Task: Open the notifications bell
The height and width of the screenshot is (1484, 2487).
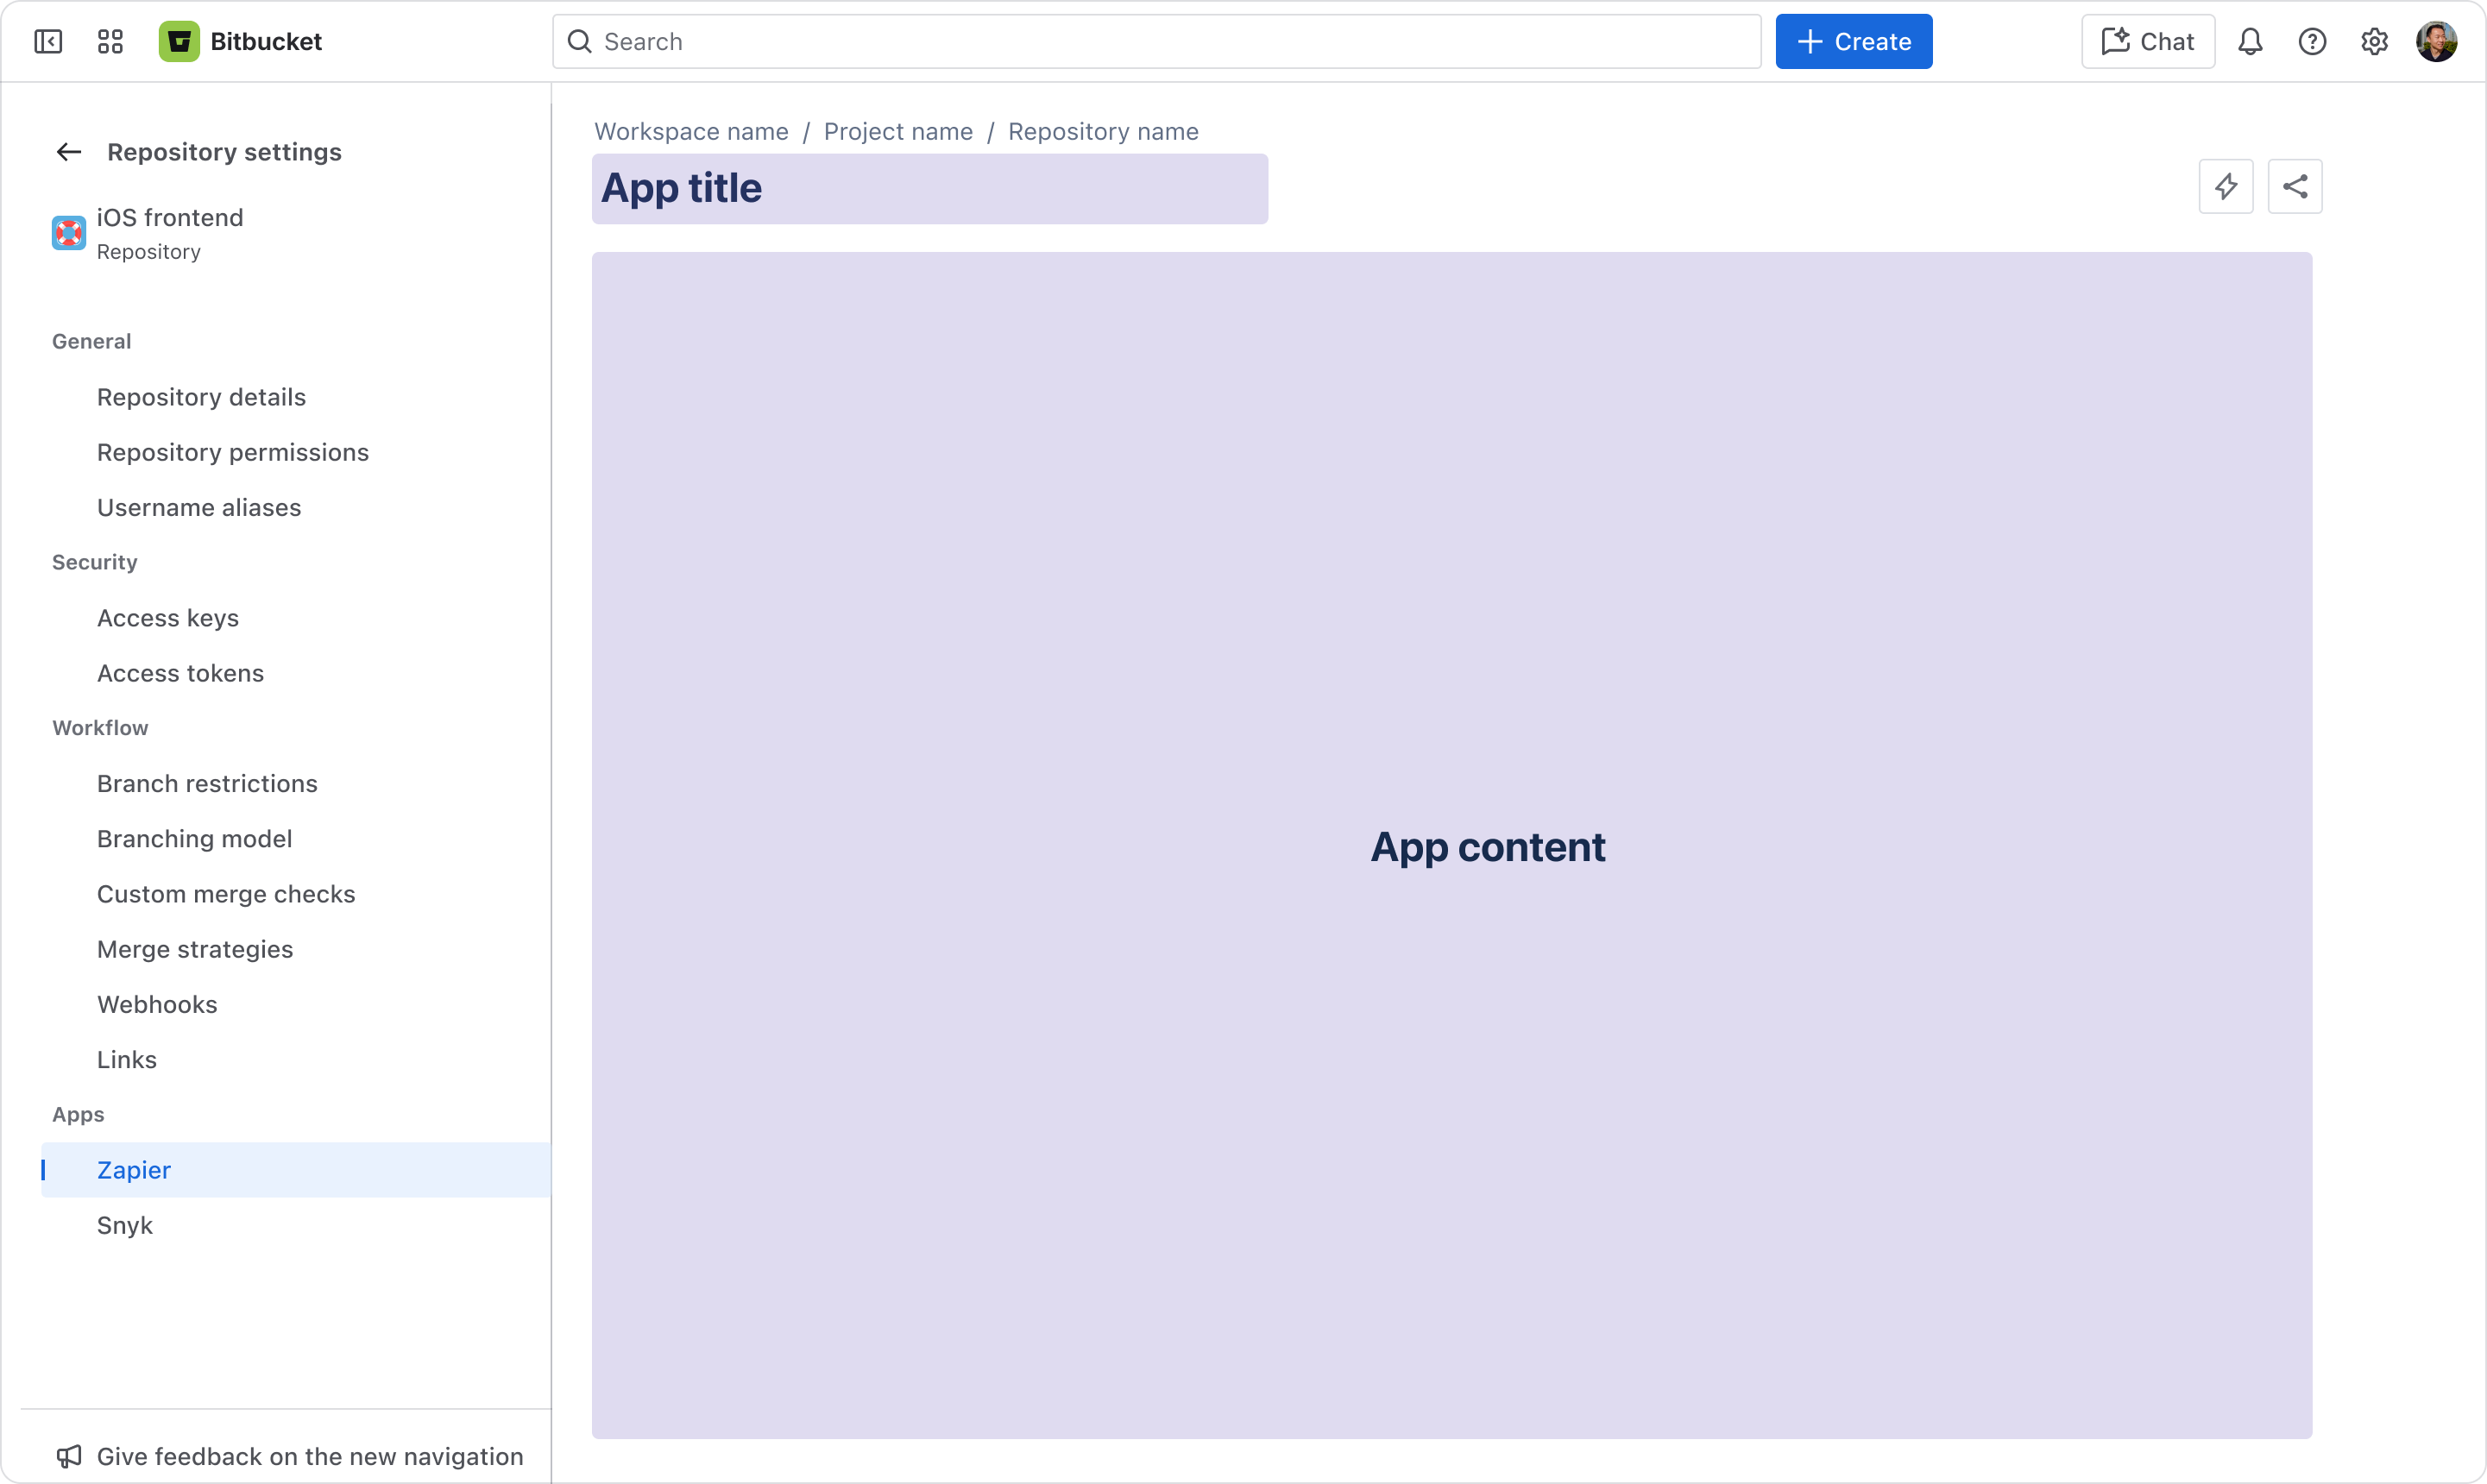Action: (2250, 41)
